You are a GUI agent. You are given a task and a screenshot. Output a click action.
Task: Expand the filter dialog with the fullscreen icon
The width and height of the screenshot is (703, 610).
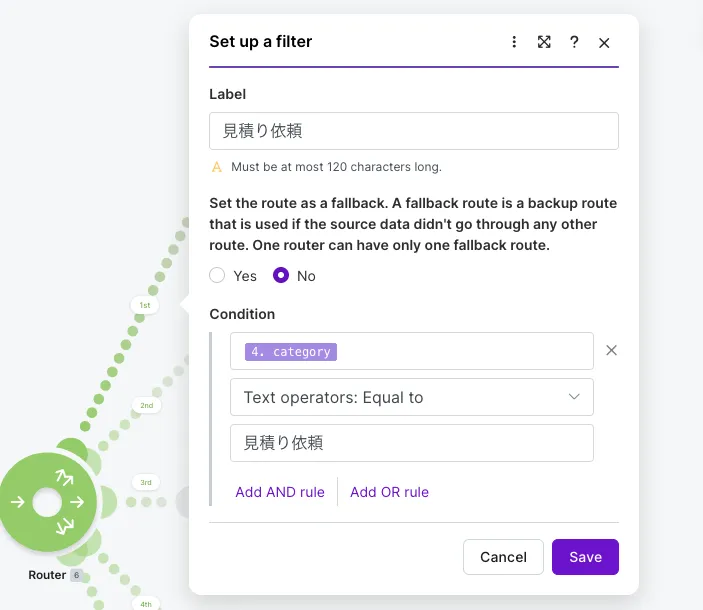[x=544, y=42]
